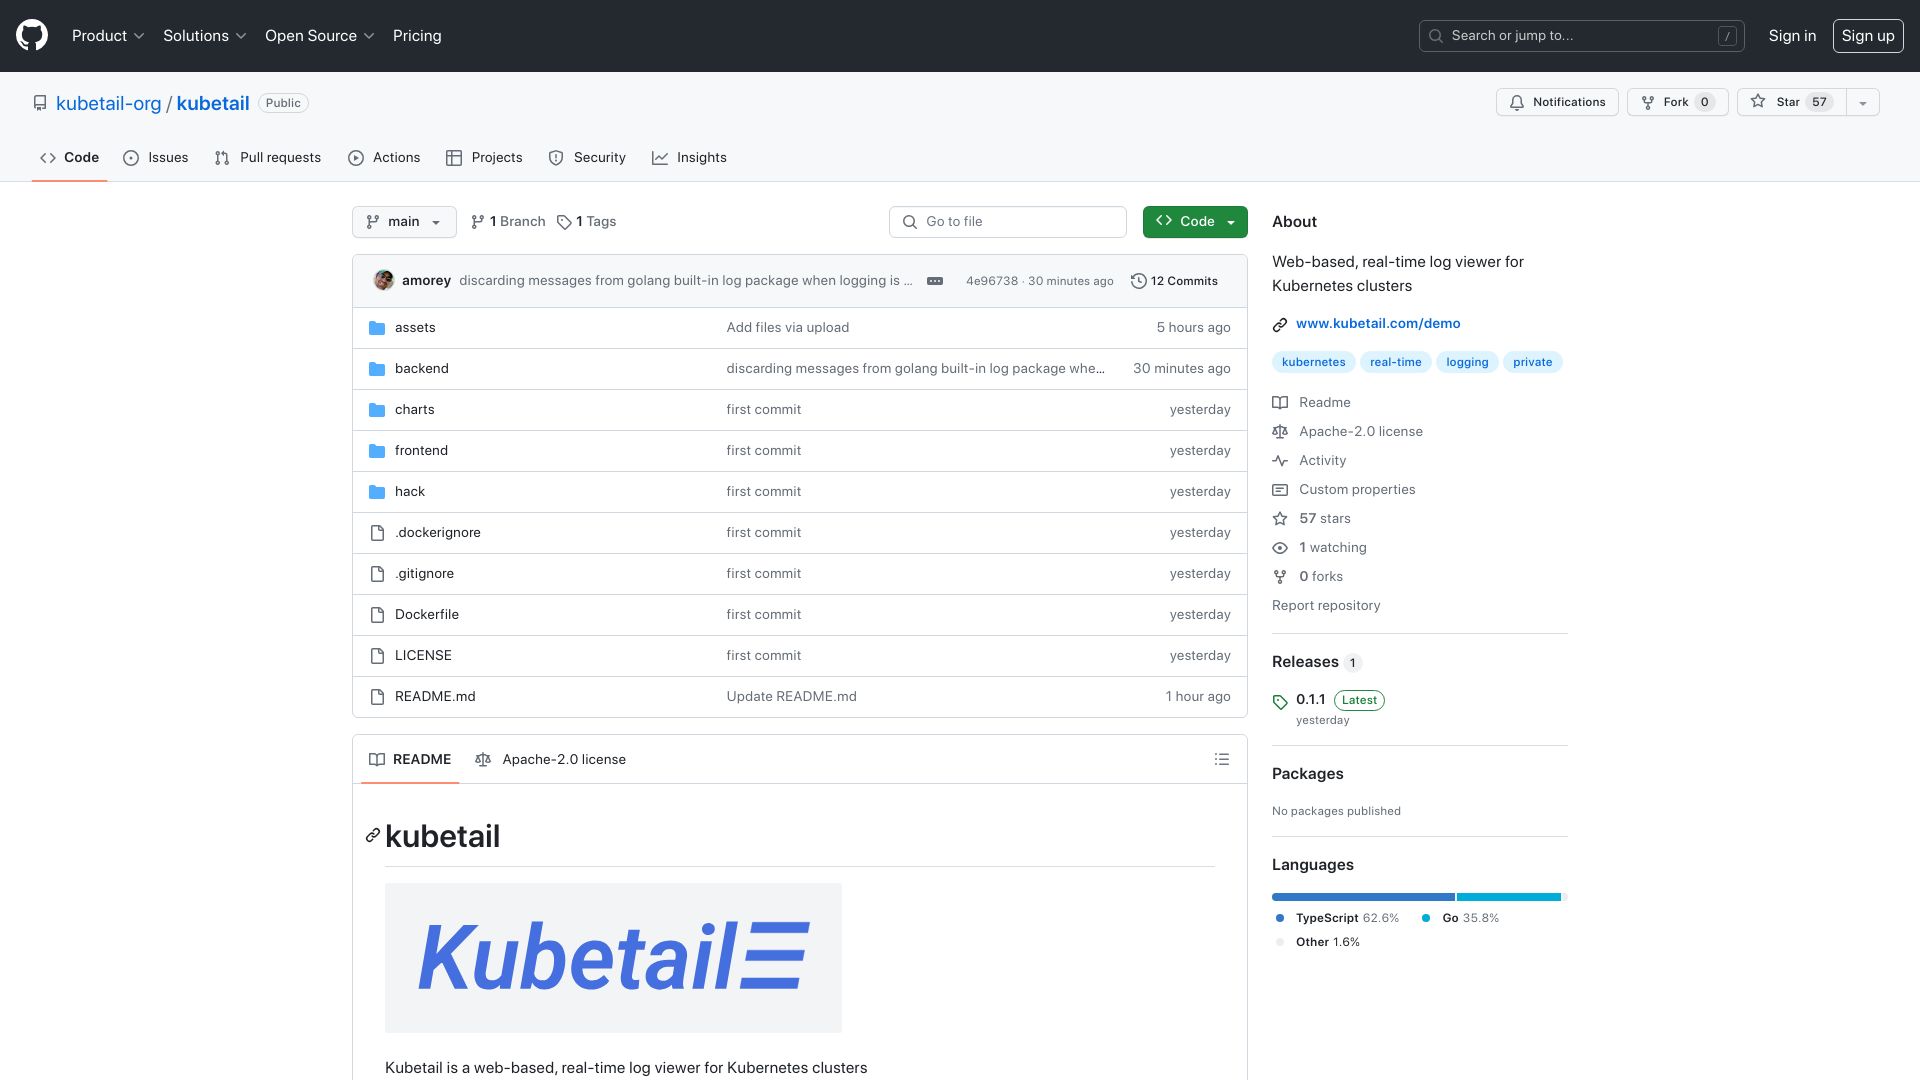Open the Dockerfile file
1920x1080 pixels.
coord(427,615)
